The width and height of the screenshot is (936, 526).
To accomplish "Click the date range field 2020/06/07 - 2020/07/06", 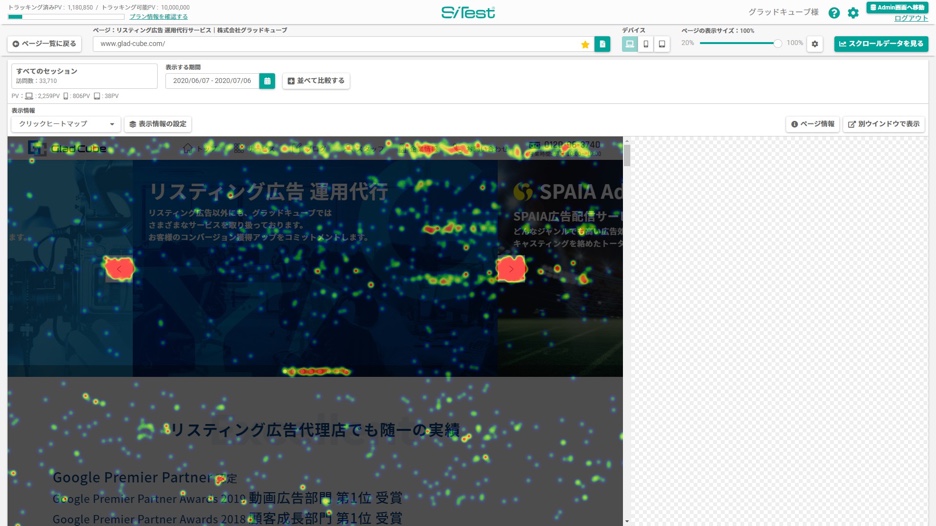I will (x=212, y=81).
